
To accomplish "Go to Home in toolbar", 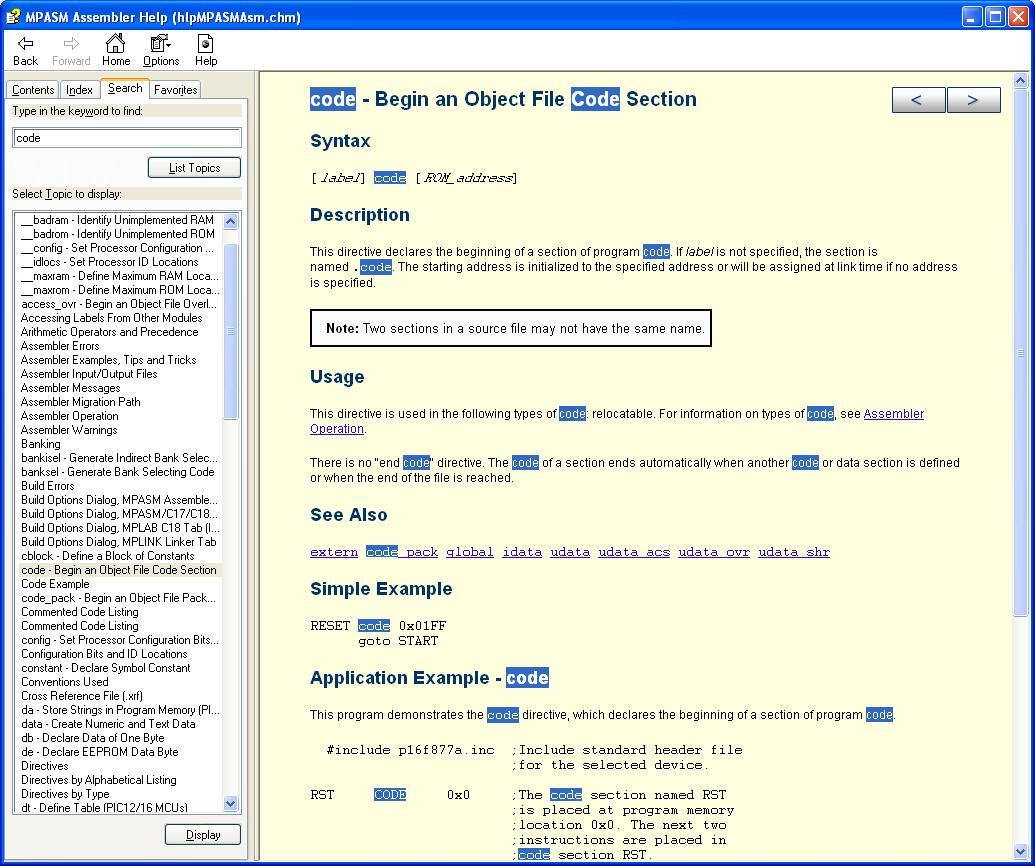I will click(x=116, y=50).
